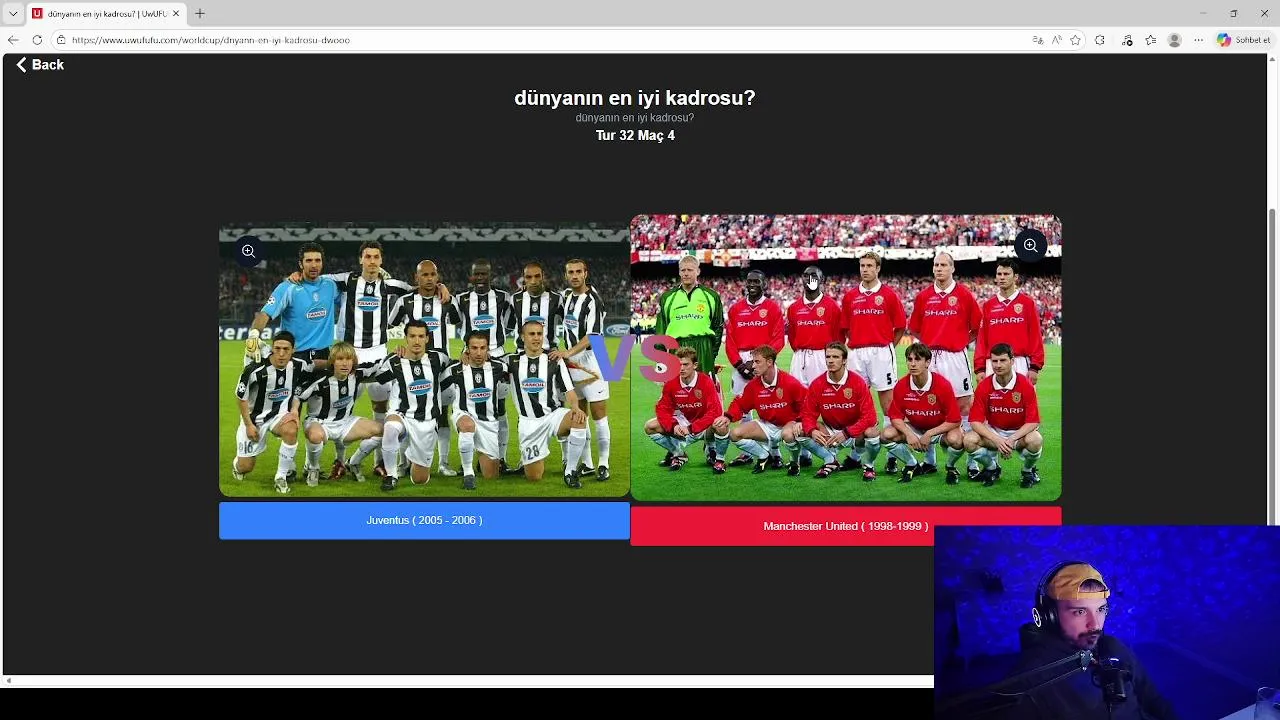Open Copilot Sohbet et button
Viewport: 1280px width, 720px height.
click(x=1244, y=40)
